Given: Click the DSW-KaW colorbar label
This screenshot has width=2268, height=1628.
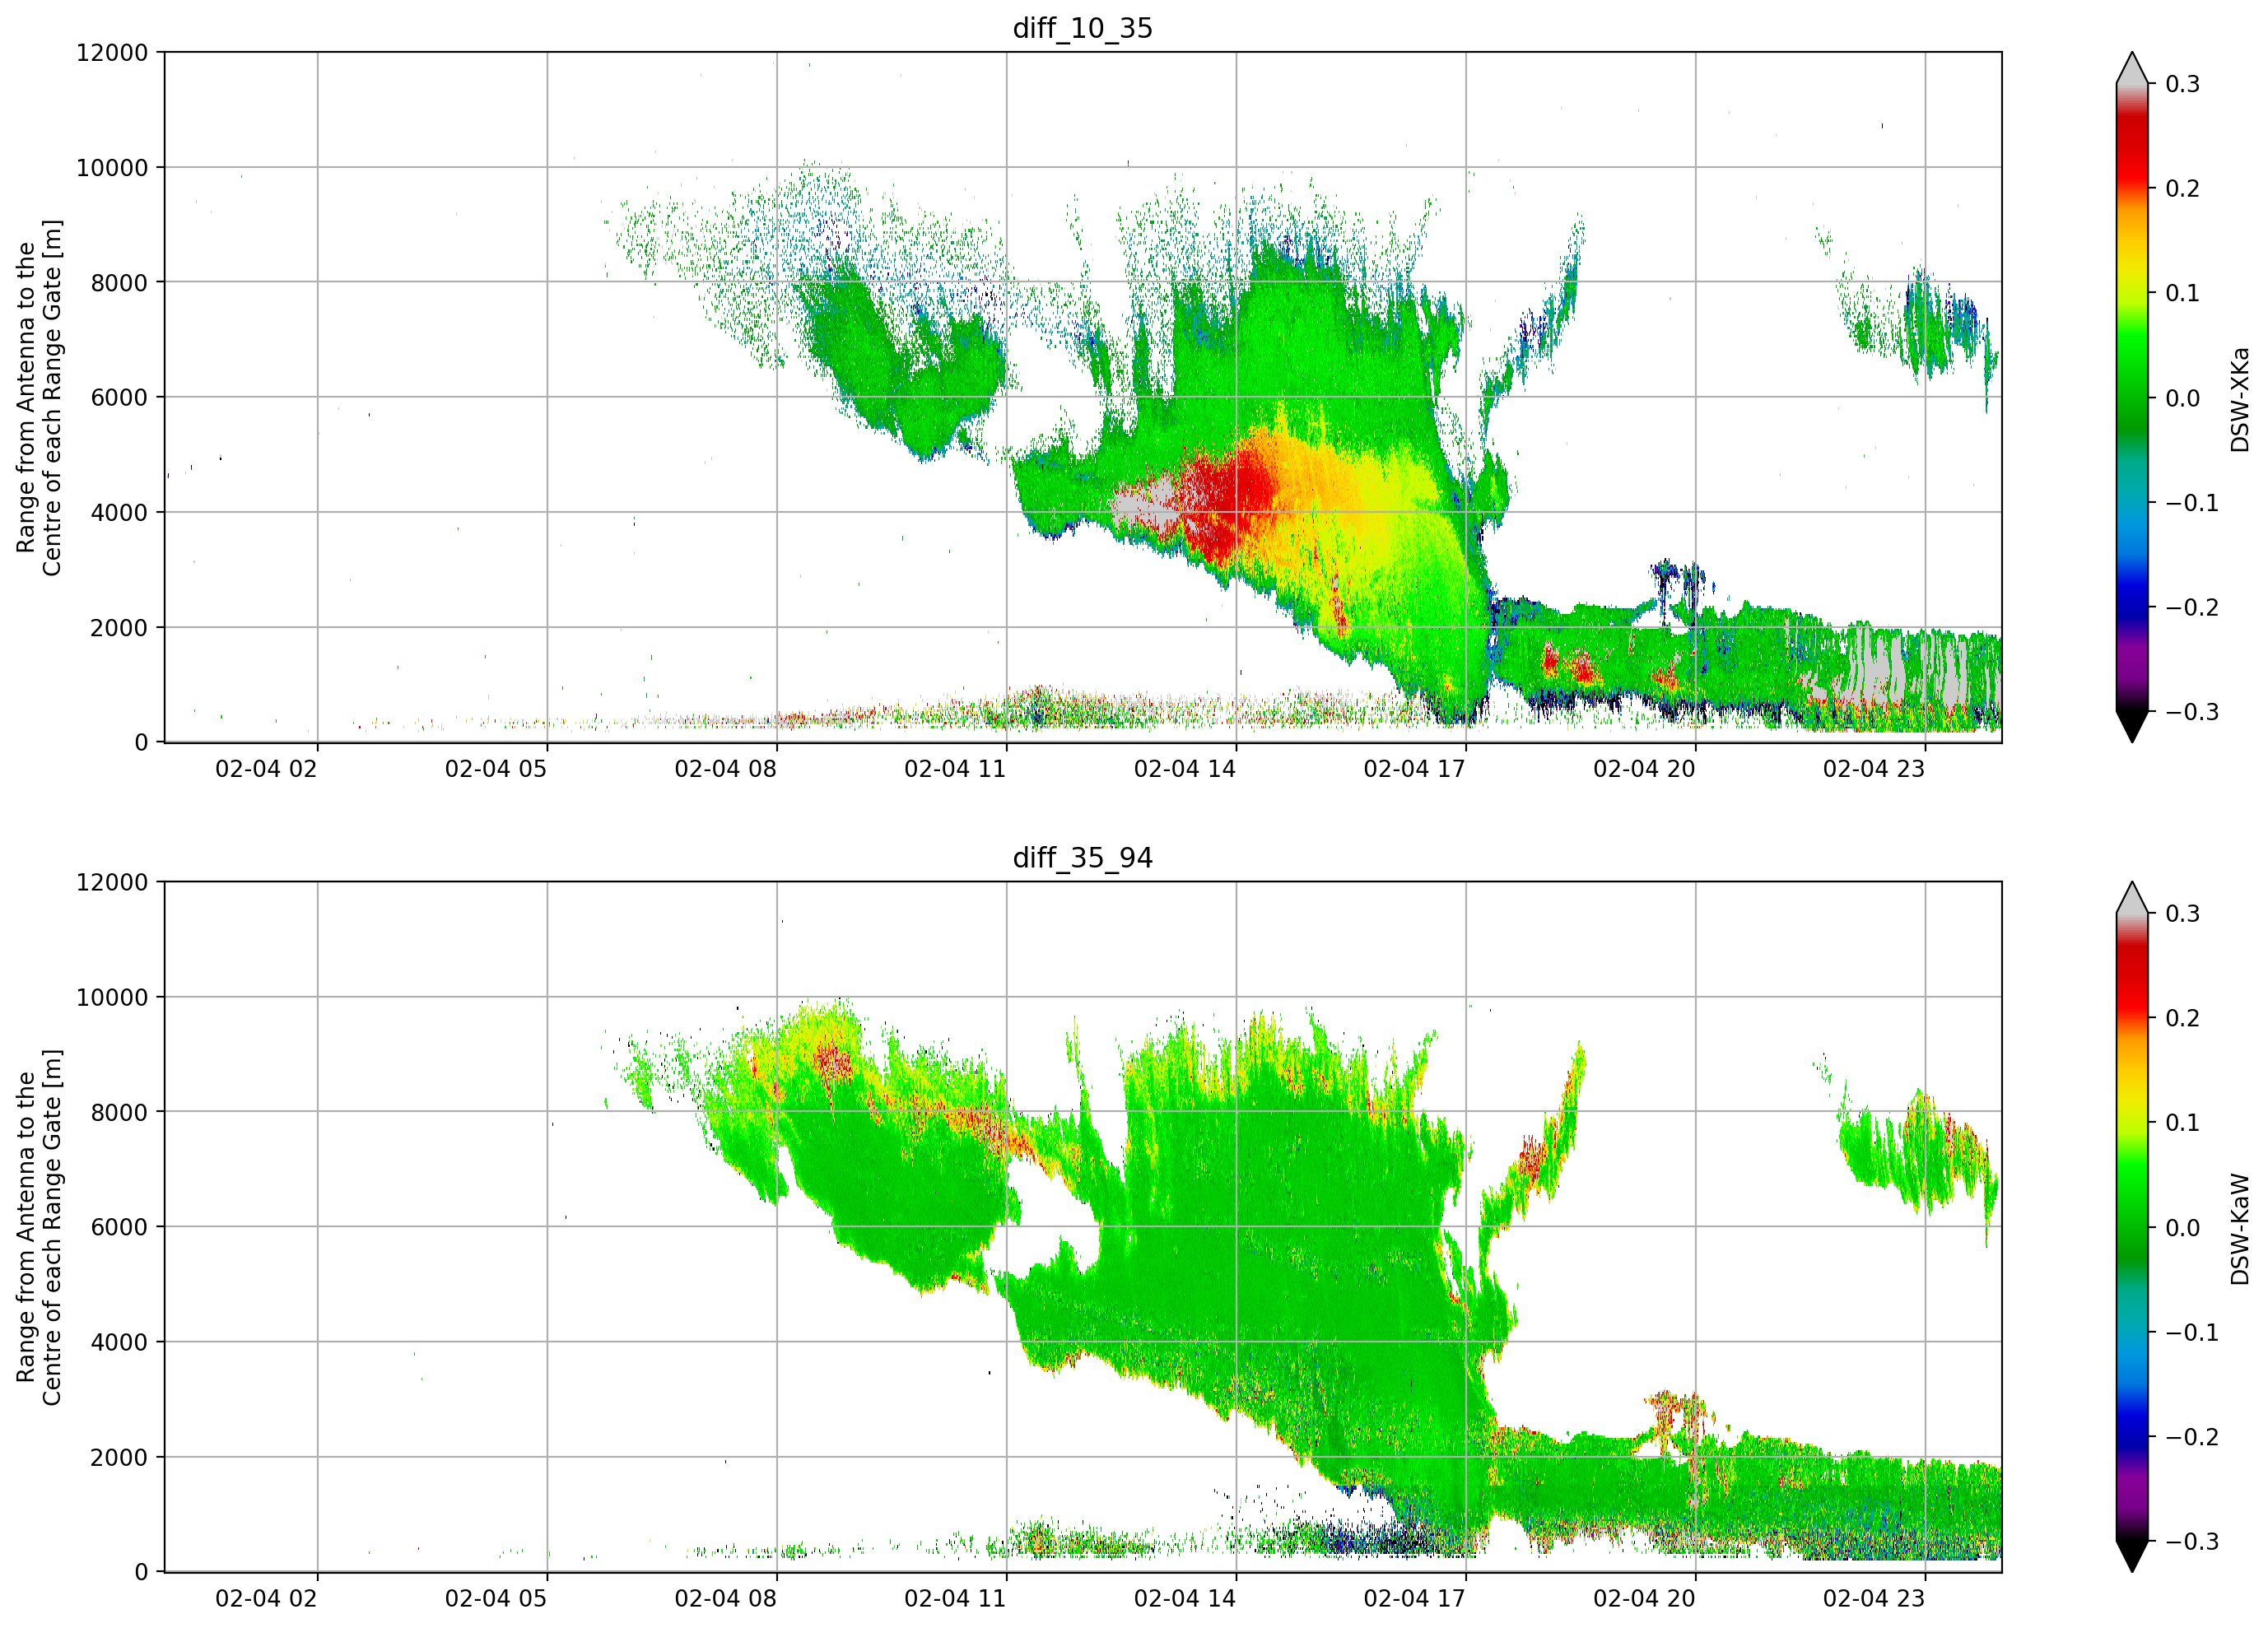Looking at the screenshot, I should click(x=2239, y=1229).
